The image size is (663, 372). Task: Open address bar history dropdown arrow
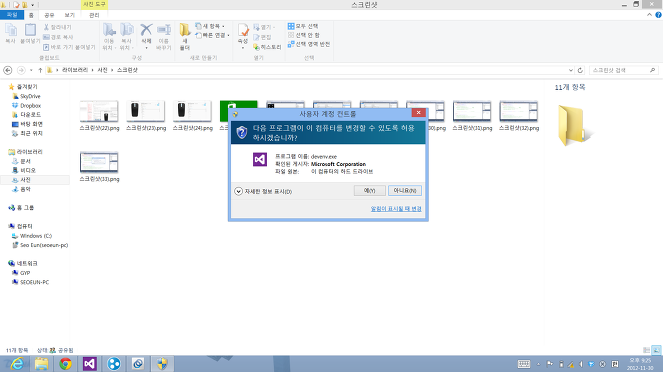point(571,70)
